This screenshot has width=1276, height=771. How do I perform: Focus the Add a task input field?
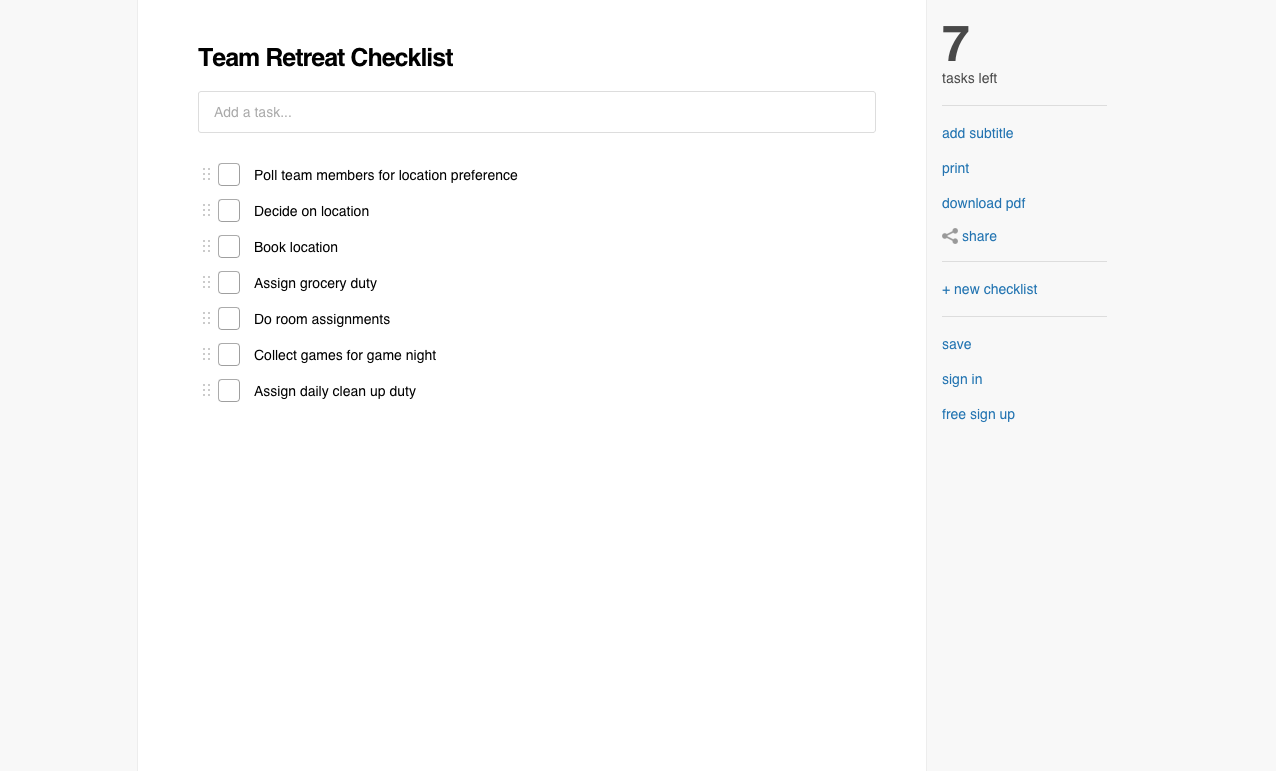coord(537,112)
